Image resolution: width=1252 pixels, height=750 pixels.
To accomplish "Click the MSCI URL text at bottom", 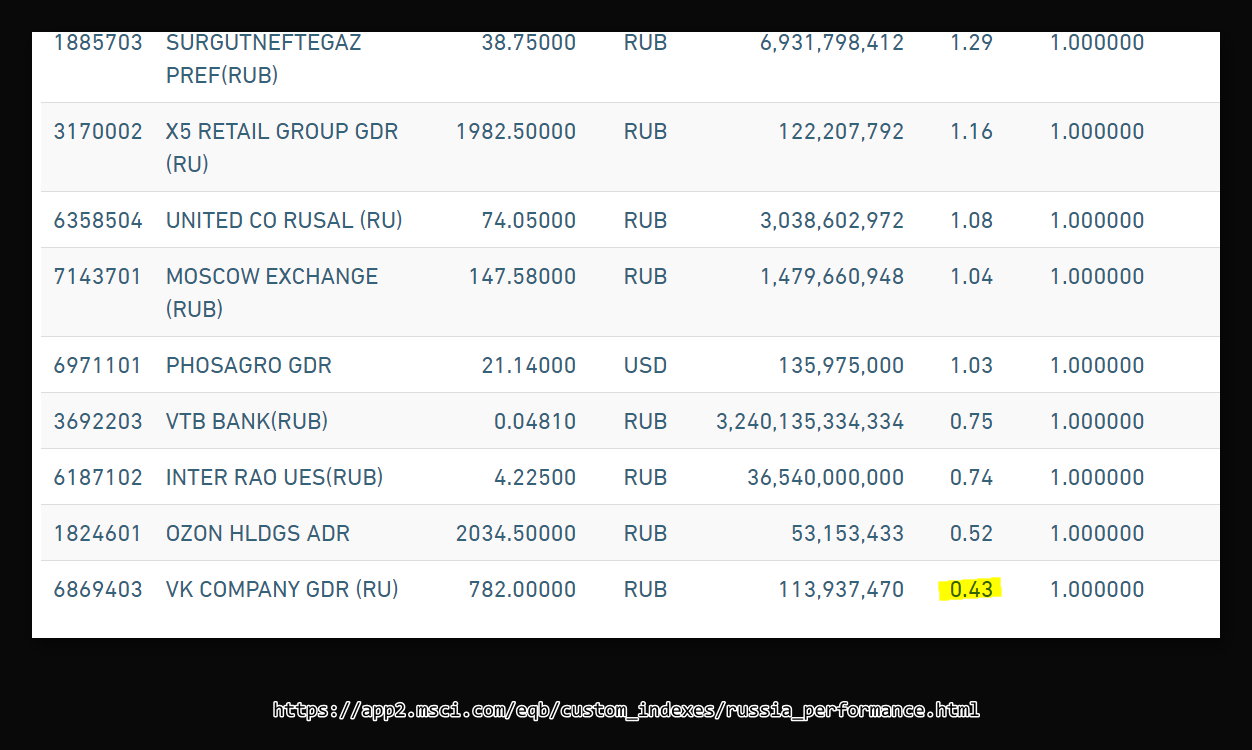I will click(626, 710).
